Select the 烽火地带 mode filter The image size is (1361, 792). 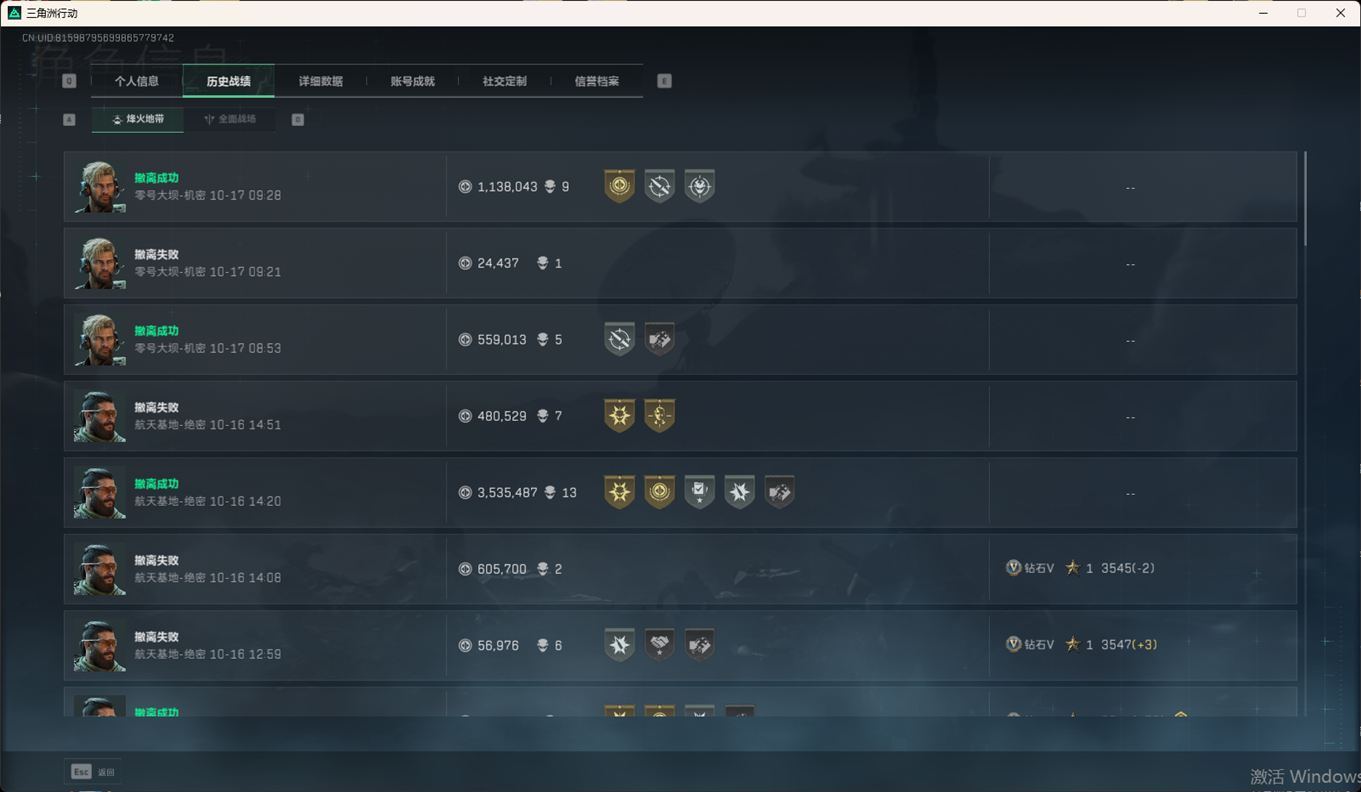pos(138,119)
